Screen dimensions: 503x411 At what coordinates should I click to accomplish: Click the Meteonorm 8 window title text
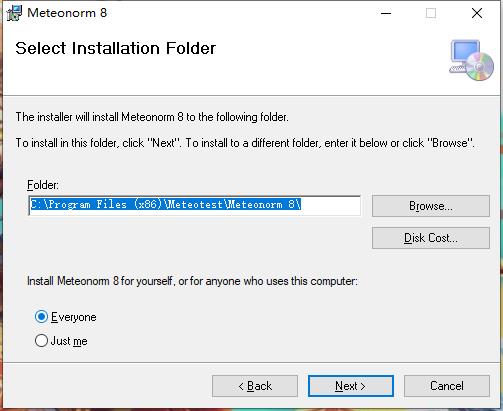67,13
